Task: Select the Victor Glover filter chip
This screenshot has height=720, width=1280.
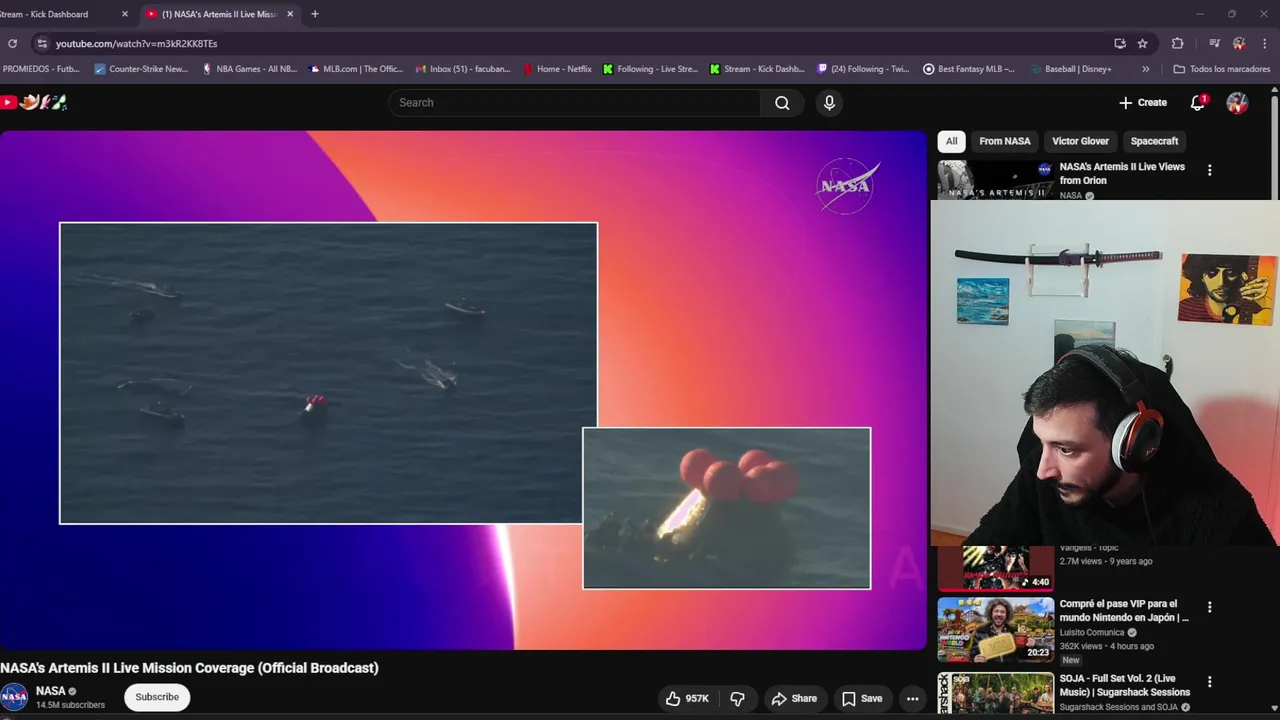Action: click(x=1080, y=141)
